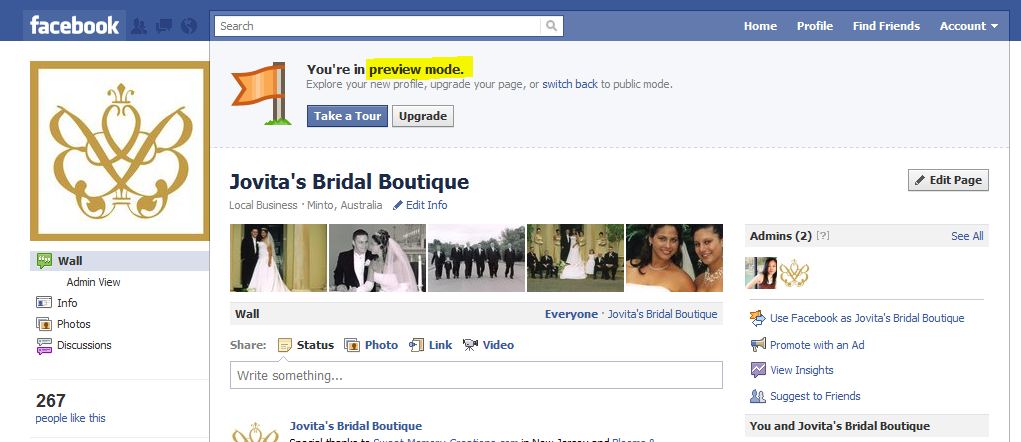Click the Status note icon in Share row

[x=285, y=345]
